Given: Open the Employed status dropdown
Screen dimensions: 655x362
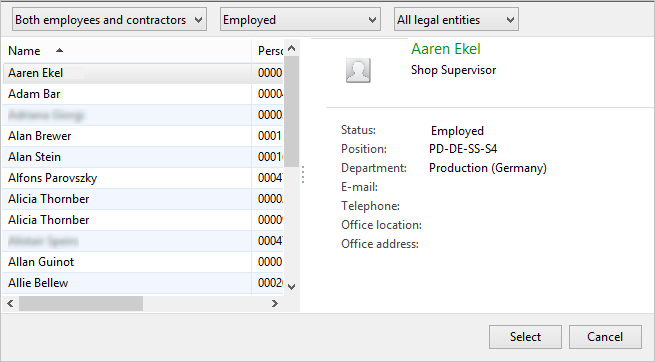Looking at the screenshot, I should pos(300,20).
